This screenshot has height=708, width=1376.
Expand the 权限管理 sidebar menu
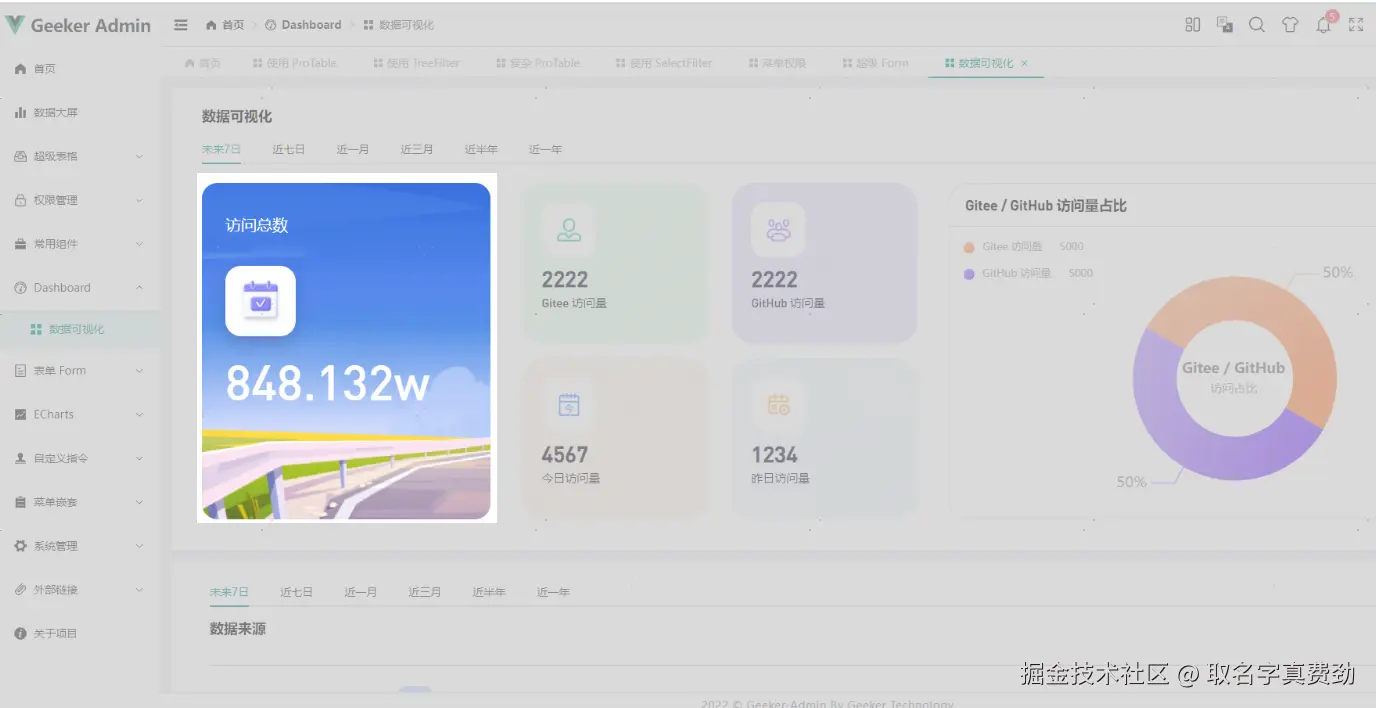pyautogui.click(x=80, y=200)
